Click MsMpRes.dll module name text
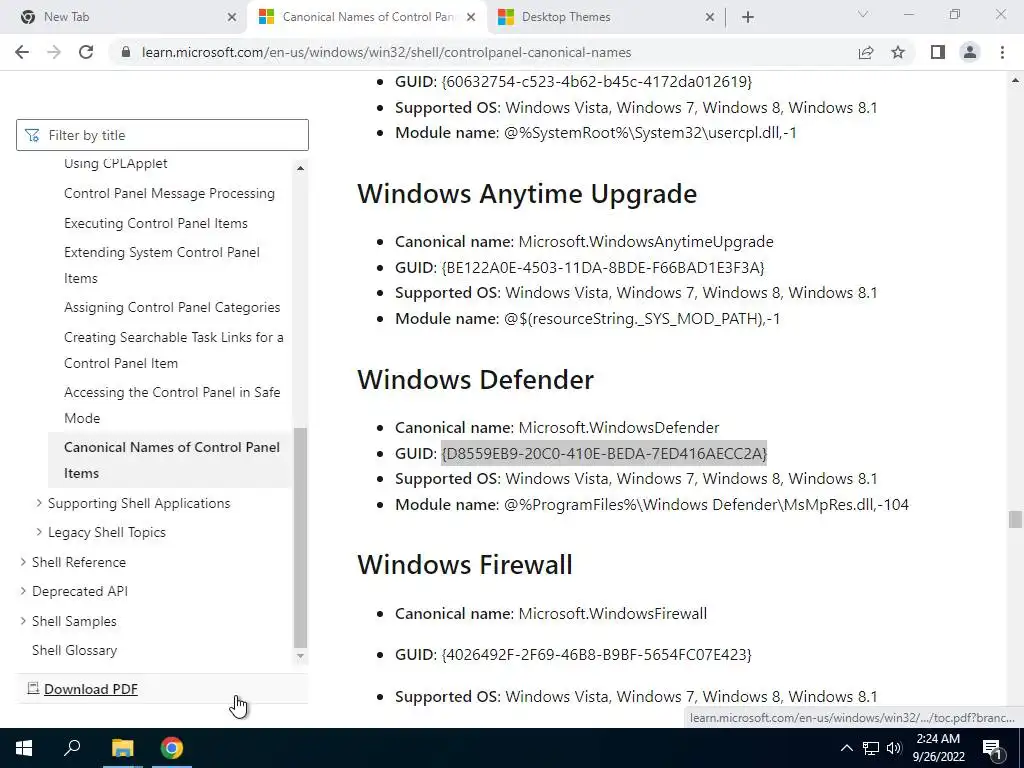This screenshot has height=768, width=1024. click(x=706, y=505)
